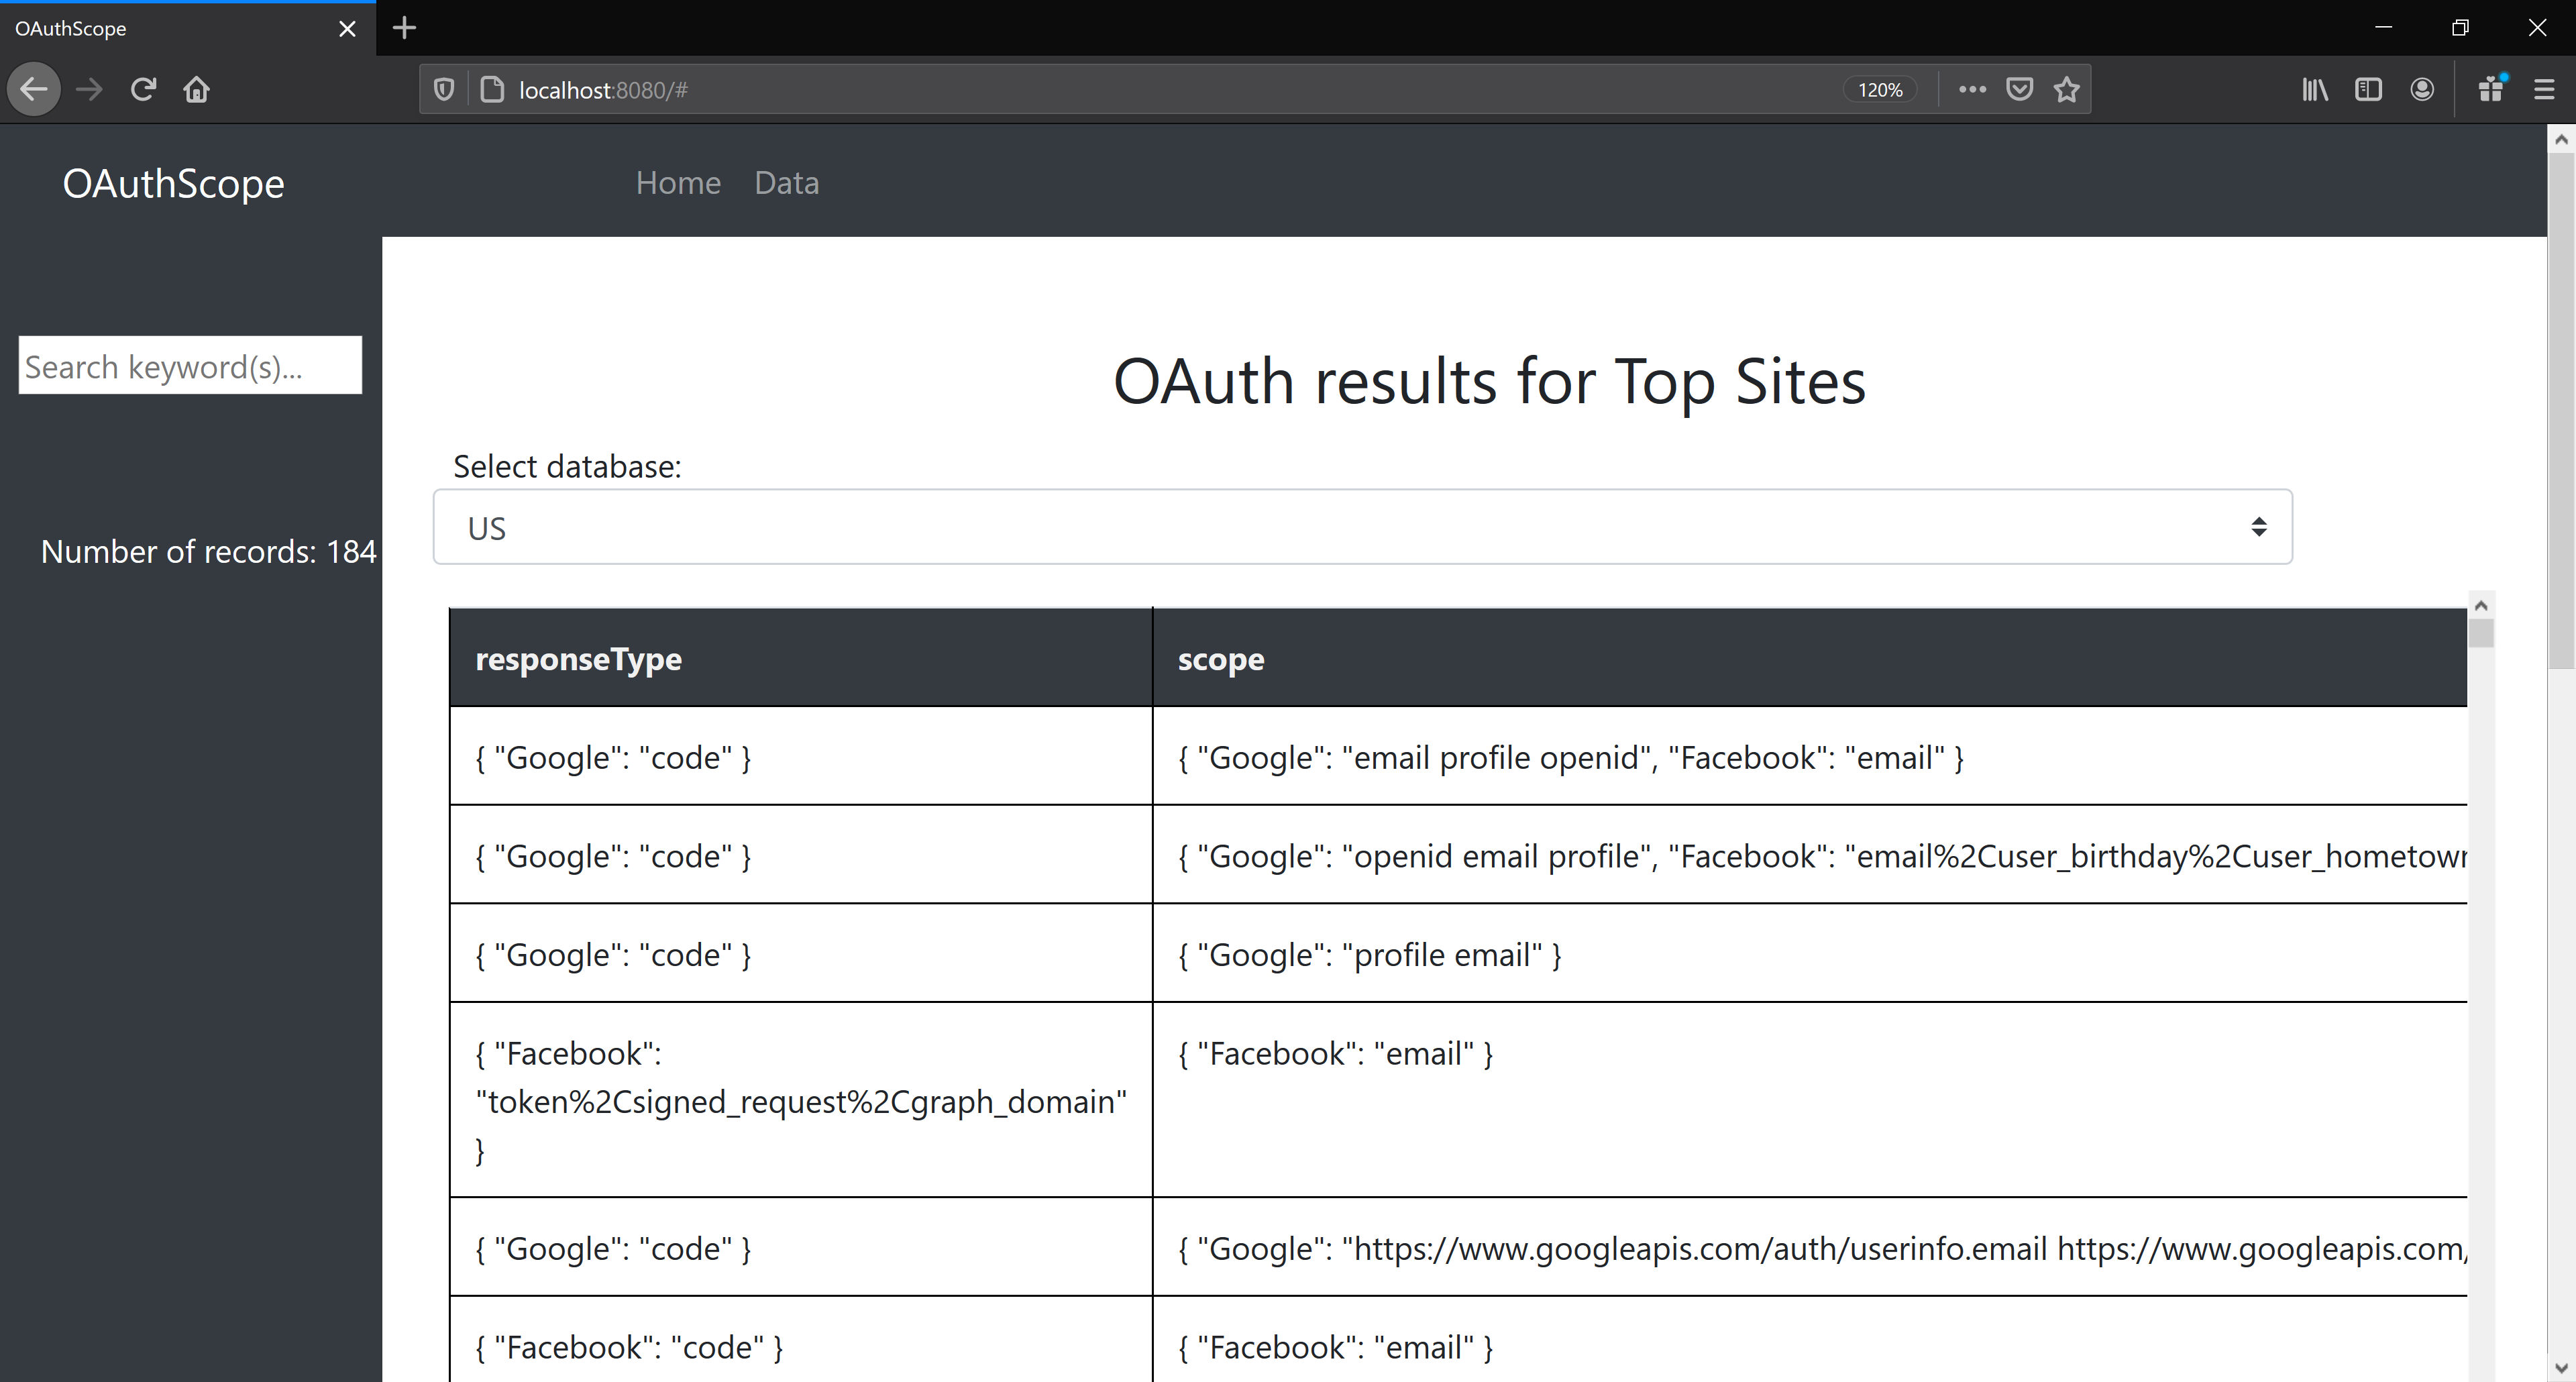Click the OAuth results for Top Sites heading
The image size is (2576, 1382).
pyautogui.click(x=1489, y=382)
